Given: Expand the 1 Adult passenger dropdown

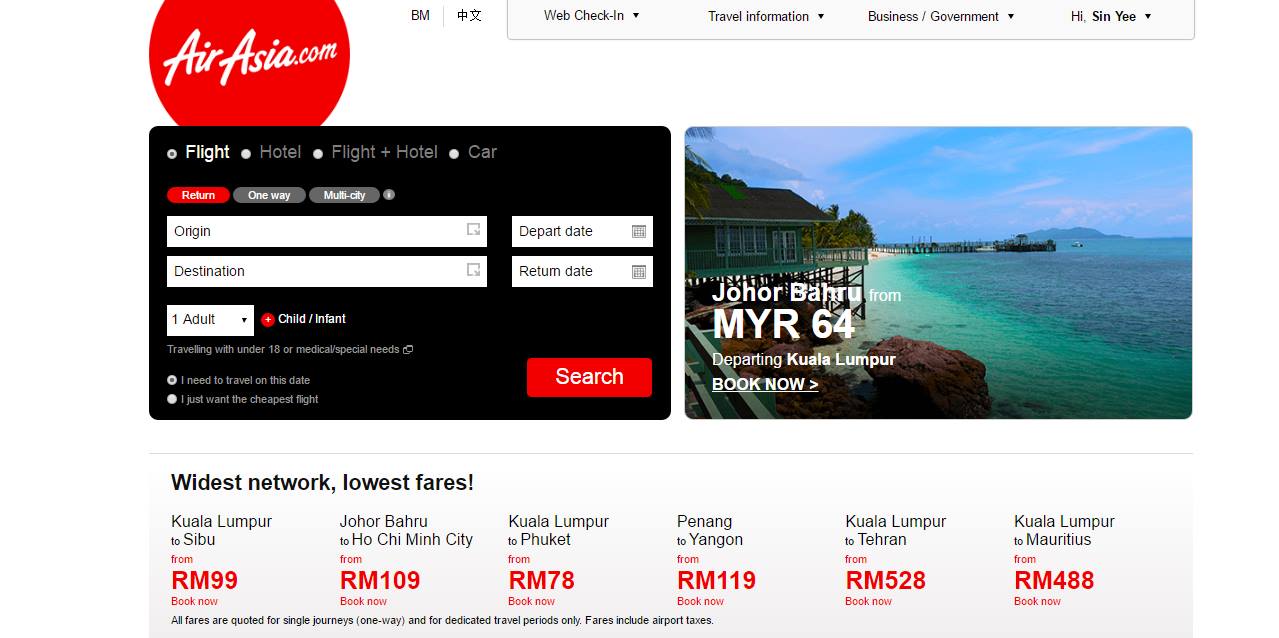Looking at the screenshot, I should pyautogui.click(x=210, y=320).
